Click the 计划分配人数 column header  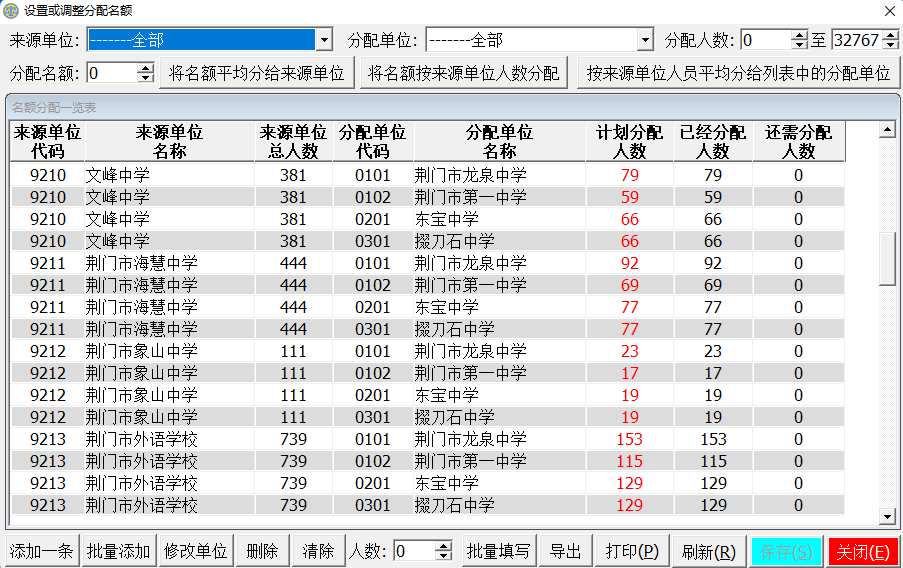pyautogui.click(x=629, y=142)
